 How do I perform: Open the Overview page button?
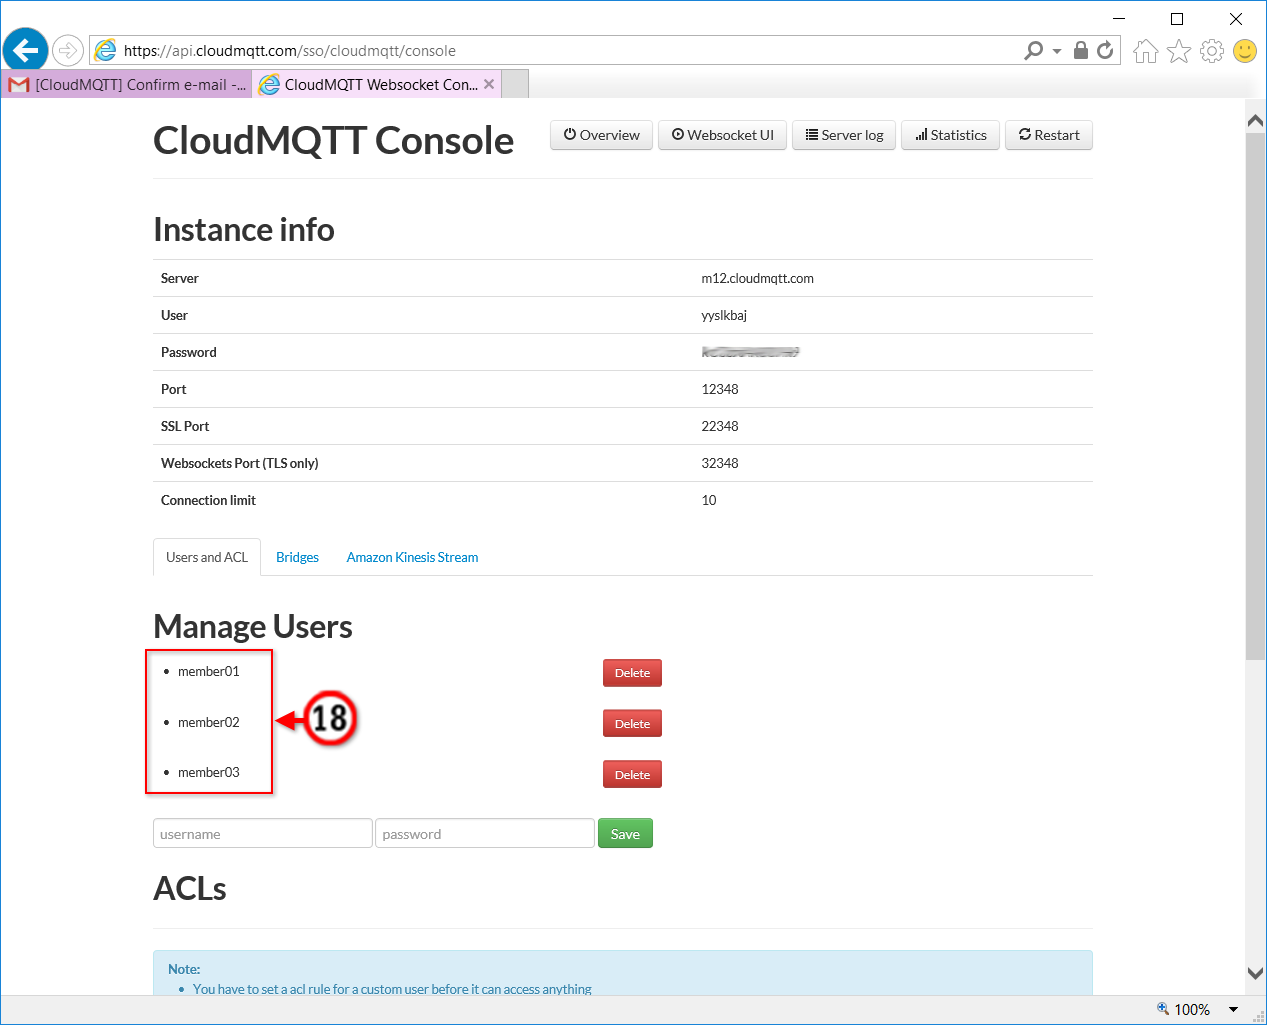click(601, 135)
